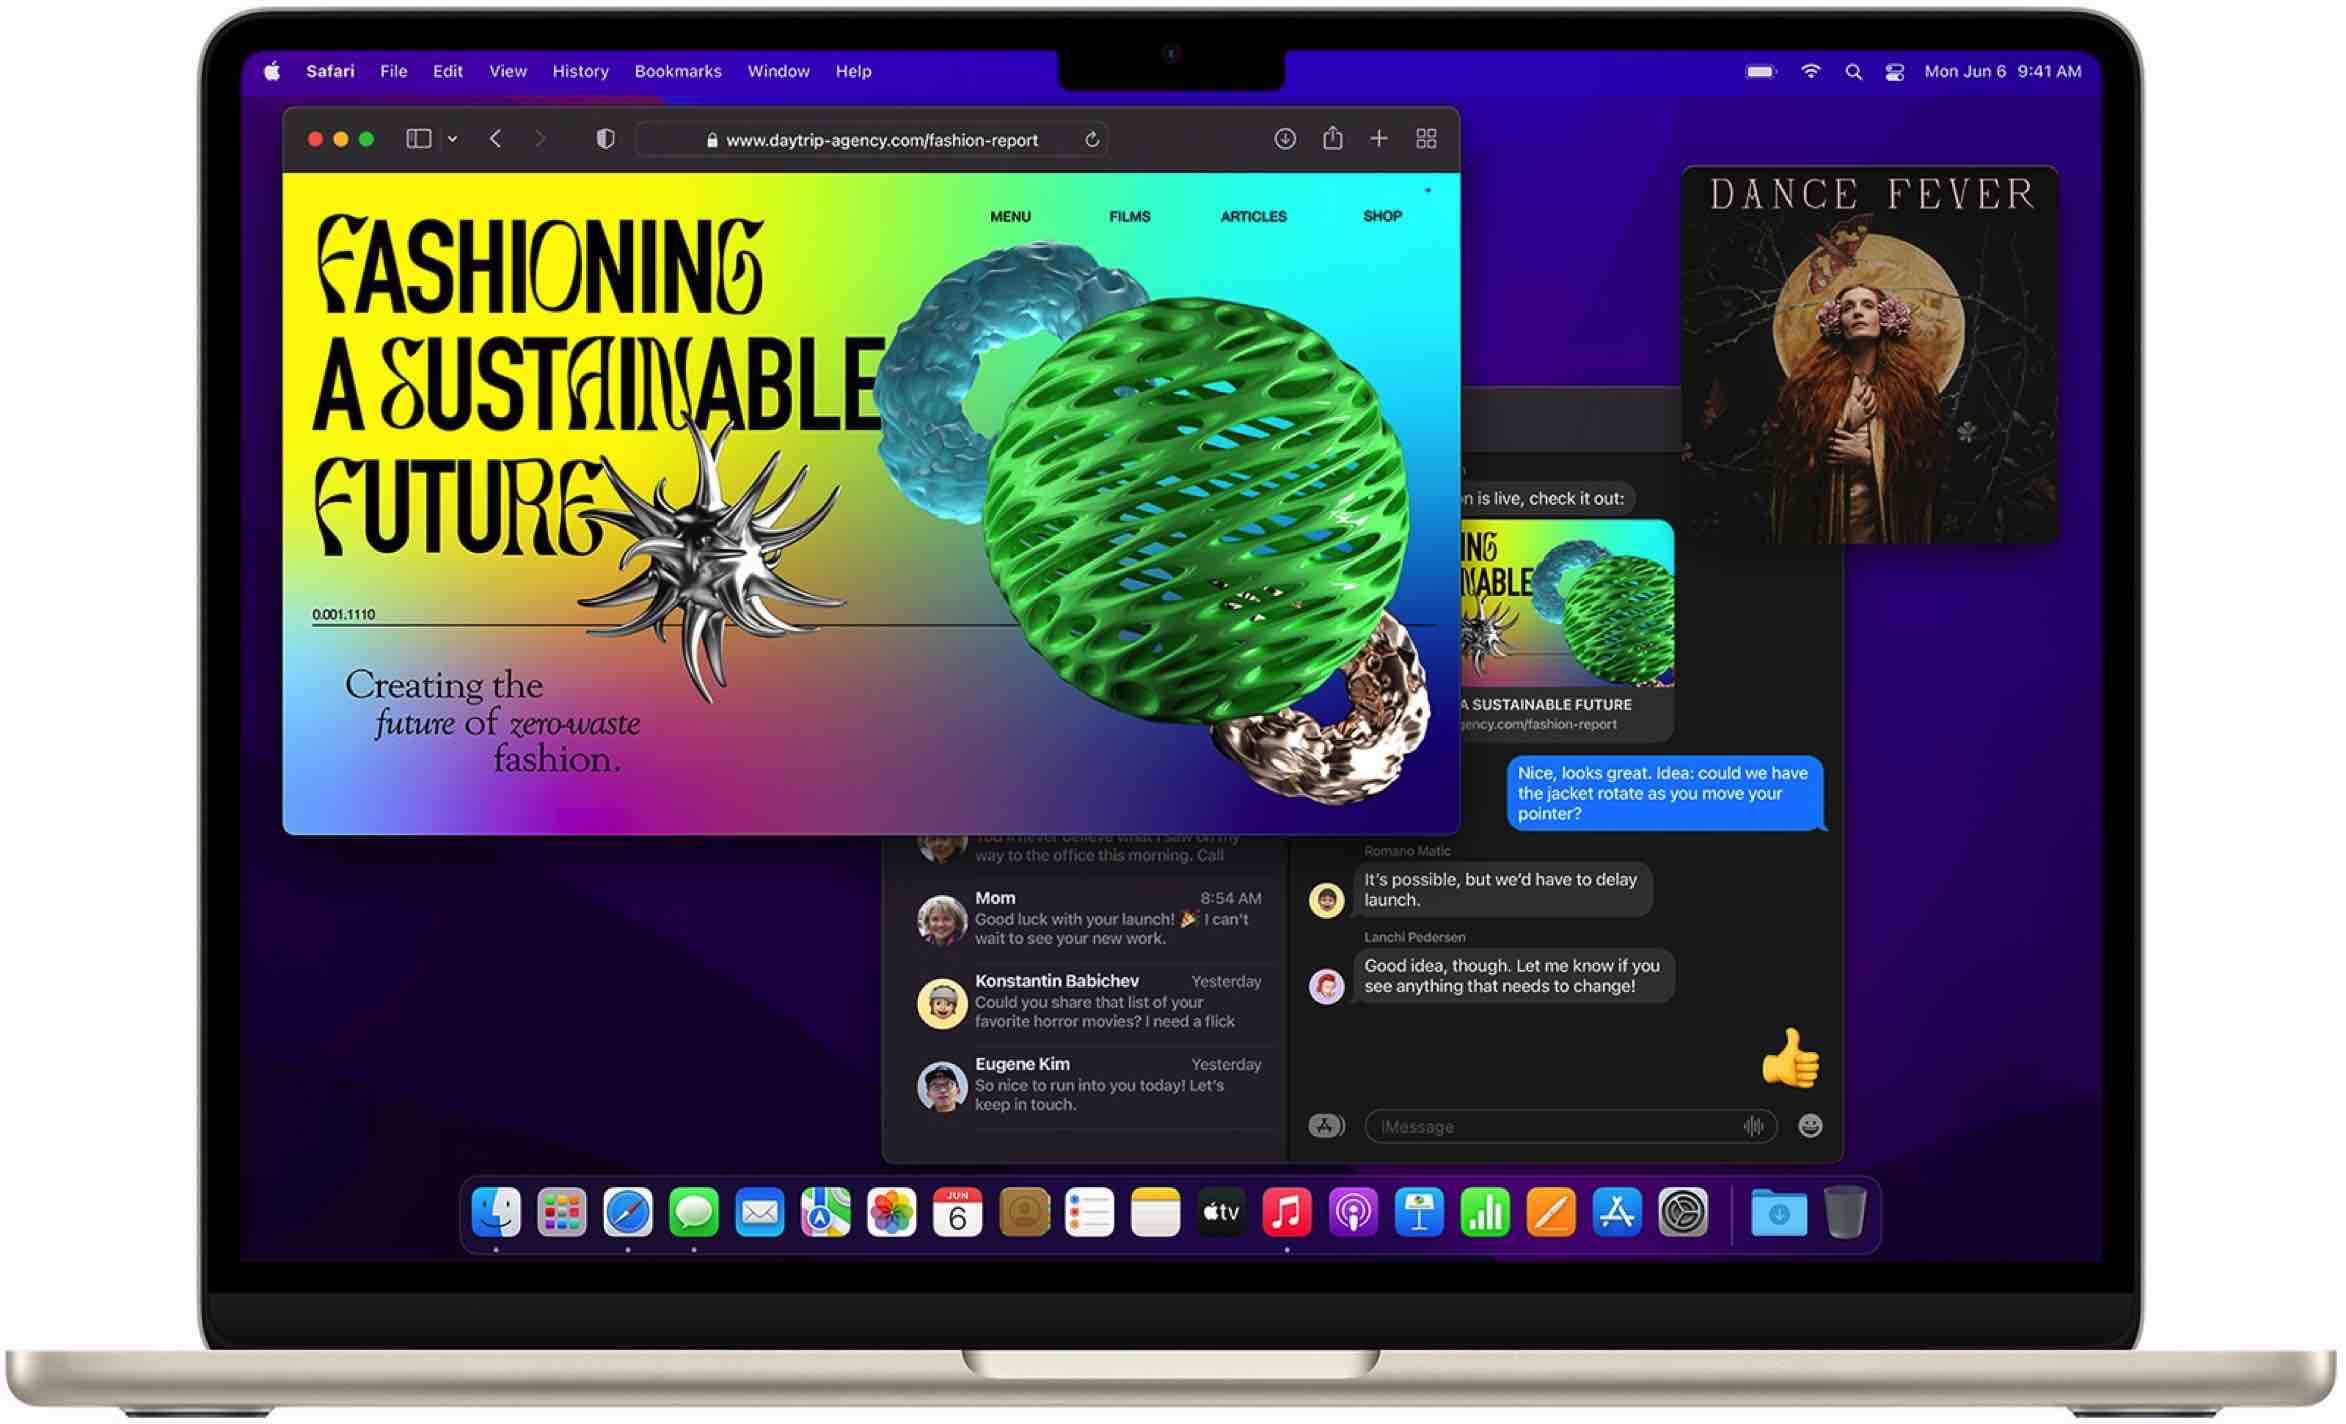Click the Safari address bar
Screen dimensions: 2346x1424
873,140
